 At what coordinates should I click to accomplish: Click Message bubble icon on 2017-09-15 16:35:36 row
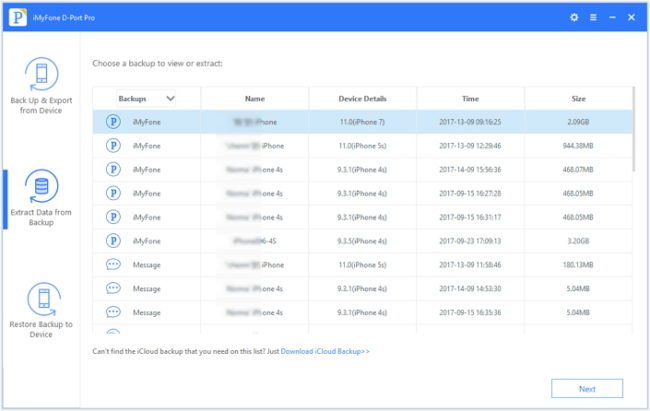coord(113,312)
